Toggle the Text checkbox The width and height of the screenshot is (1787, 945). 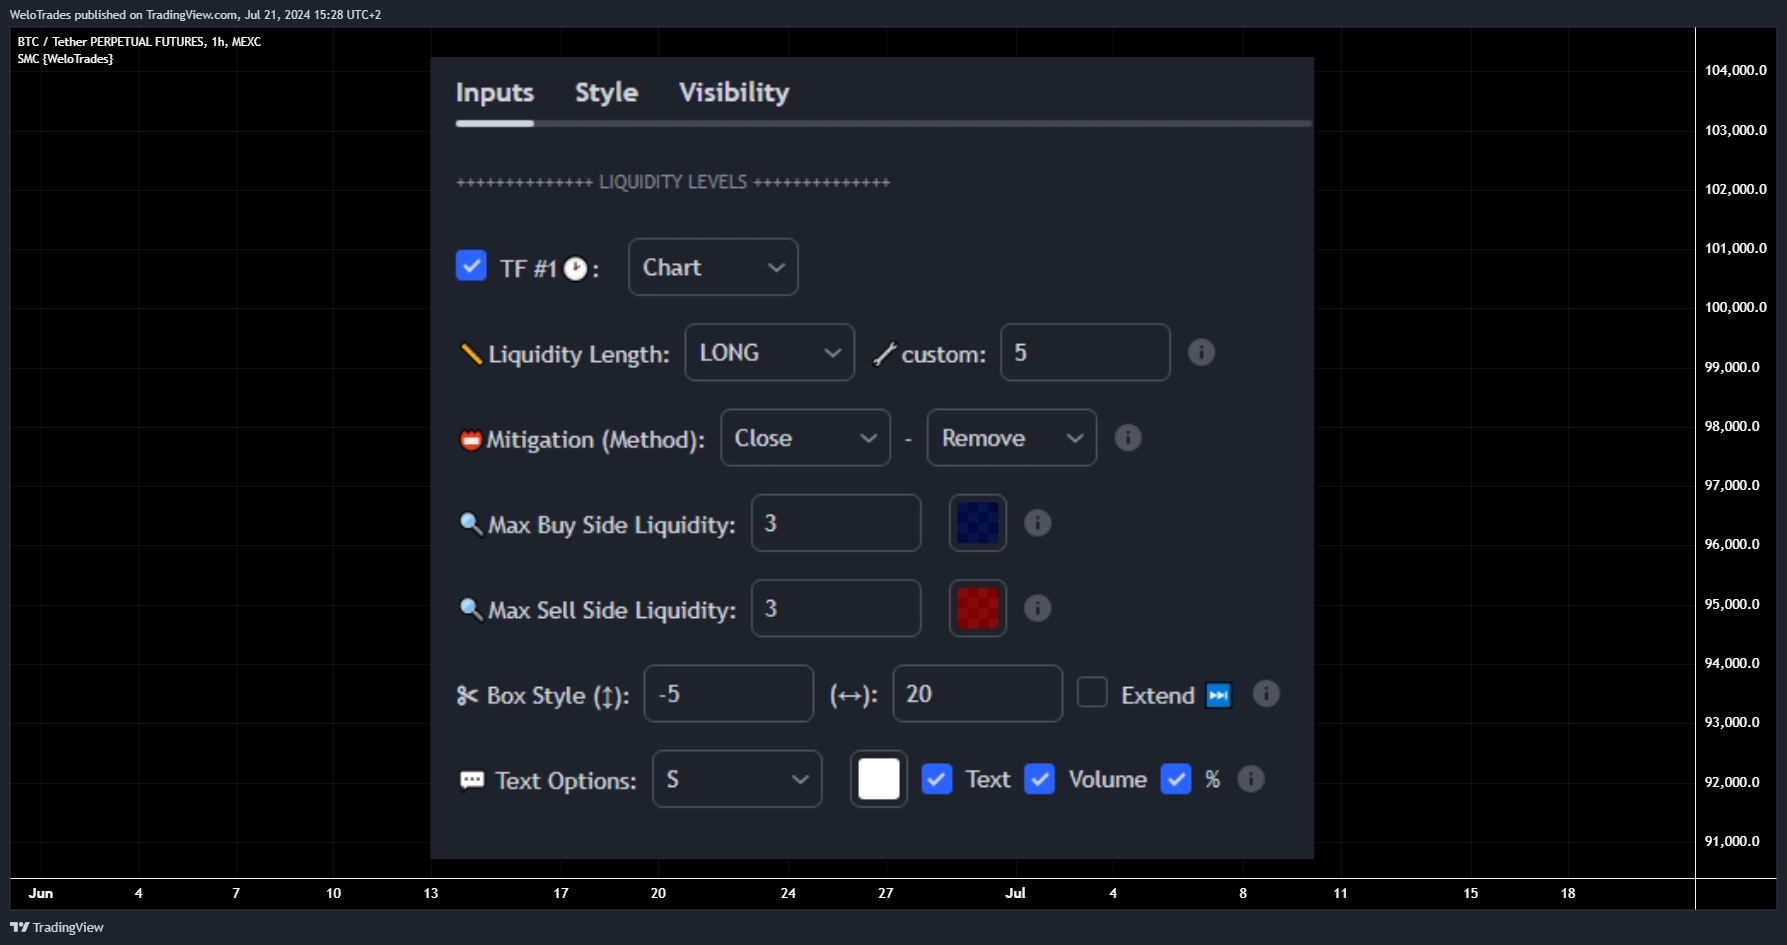936,779
